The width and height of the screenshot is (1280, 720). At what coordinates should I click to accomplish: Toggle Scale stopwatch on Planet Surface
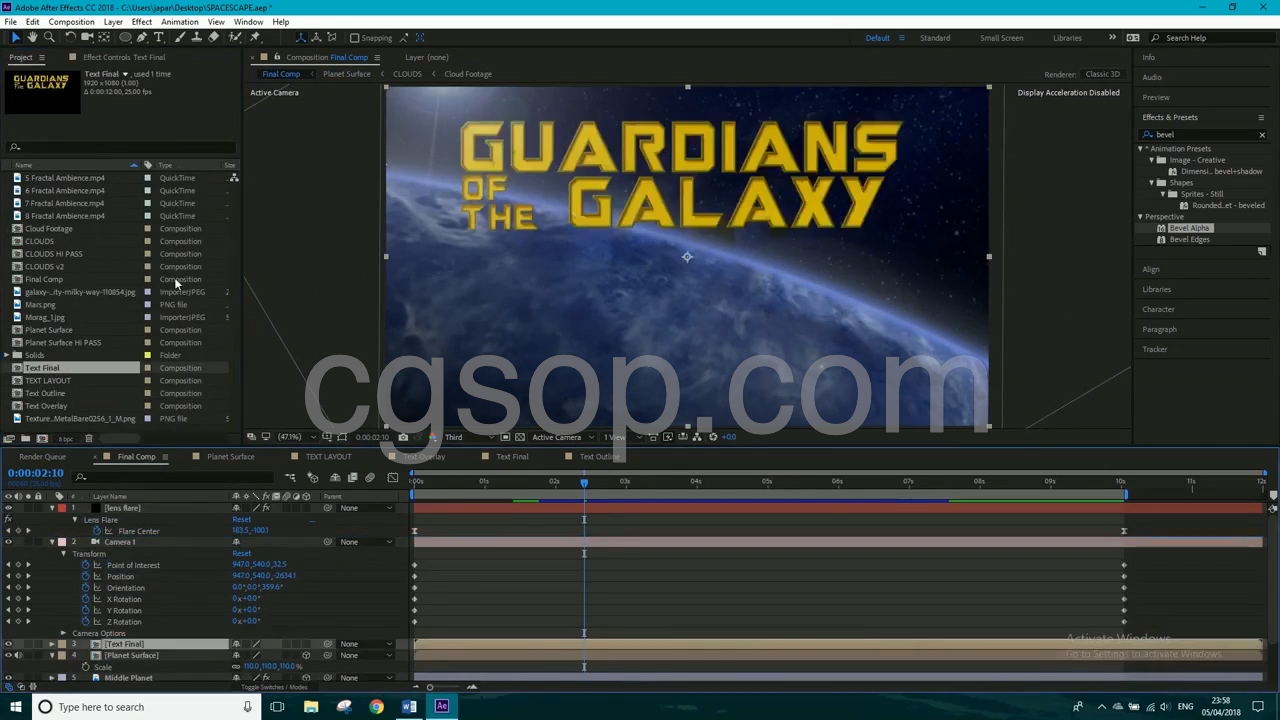[x=85, y=667]
